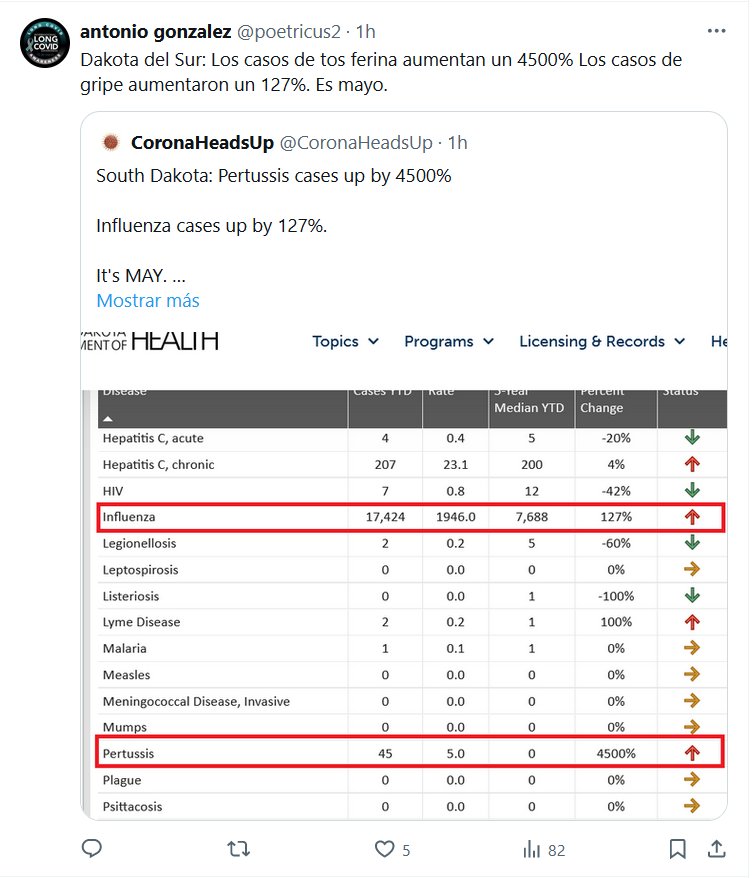The image size is (756, 878).
Task: Click the reply speech bubble icon
Action: pos(92,849)
